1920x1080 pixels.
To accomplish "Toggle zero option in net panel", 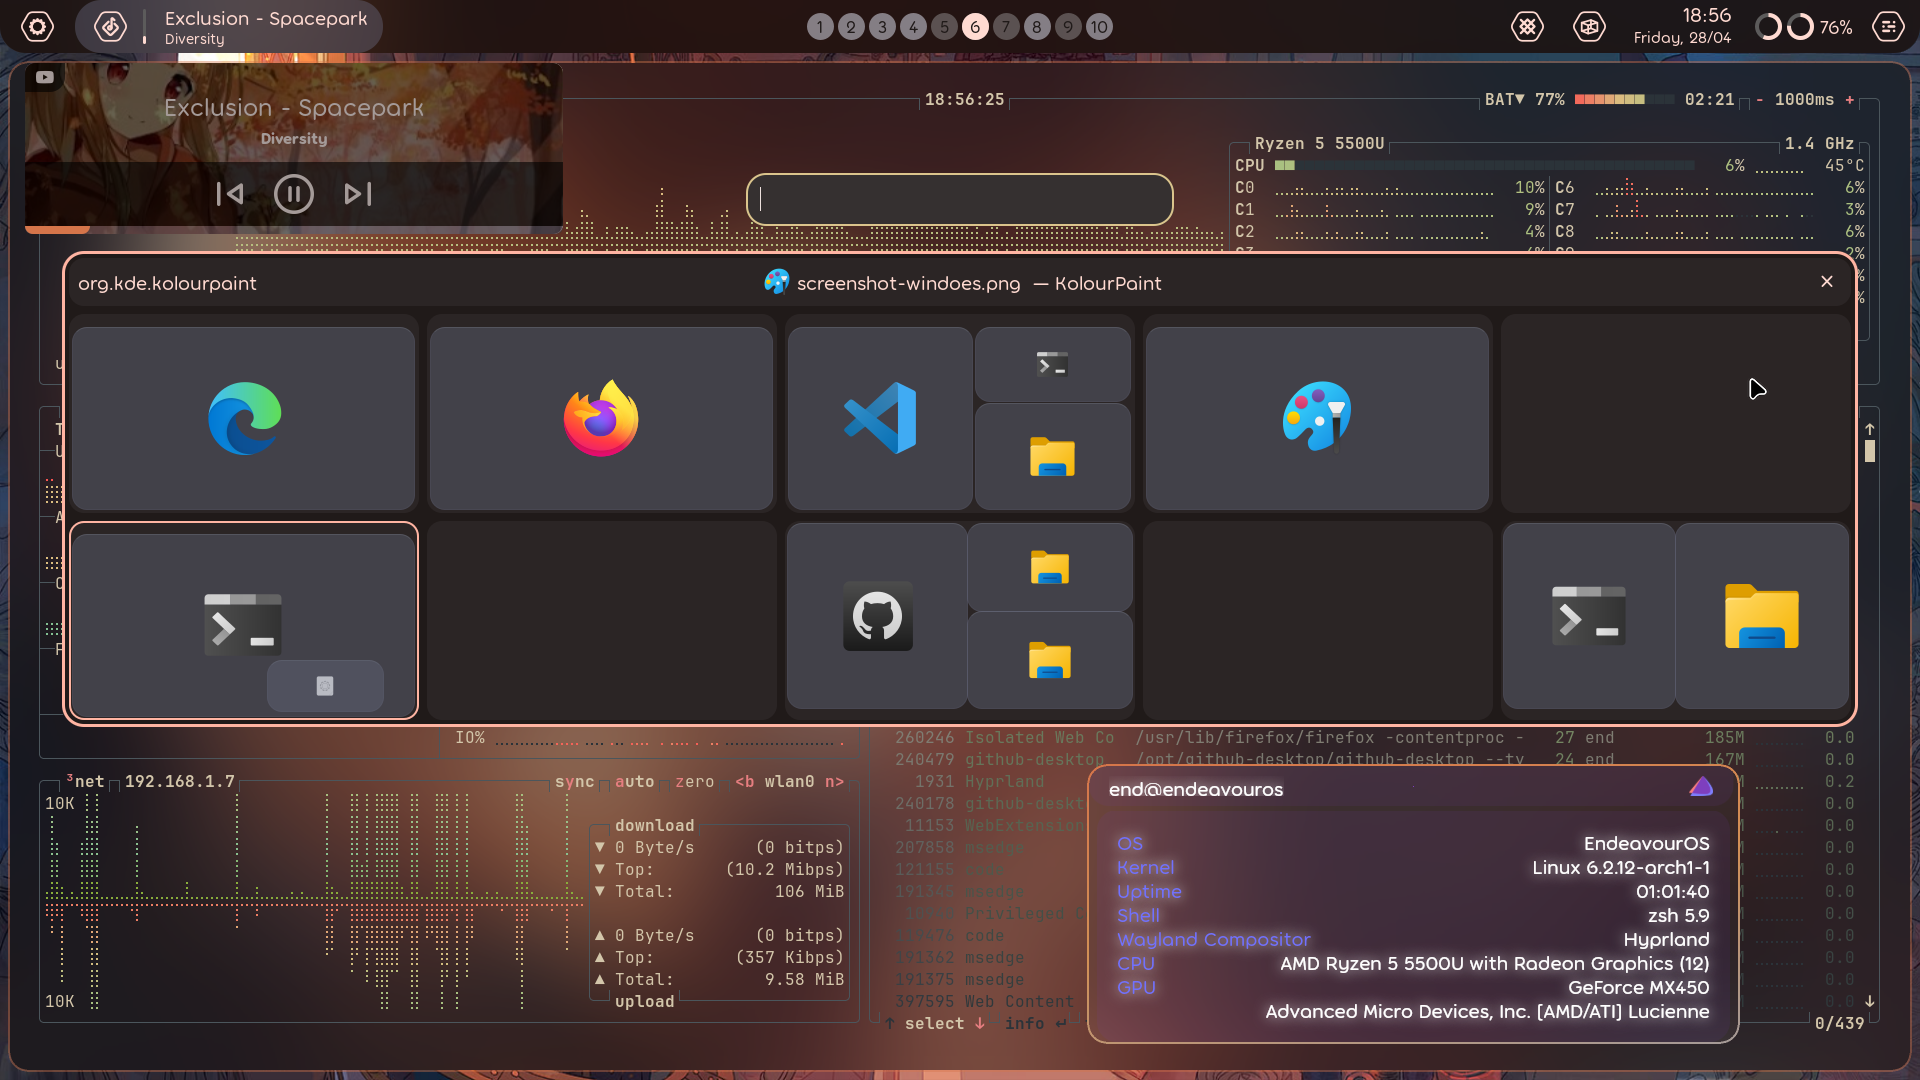I will tap(694, 782).
